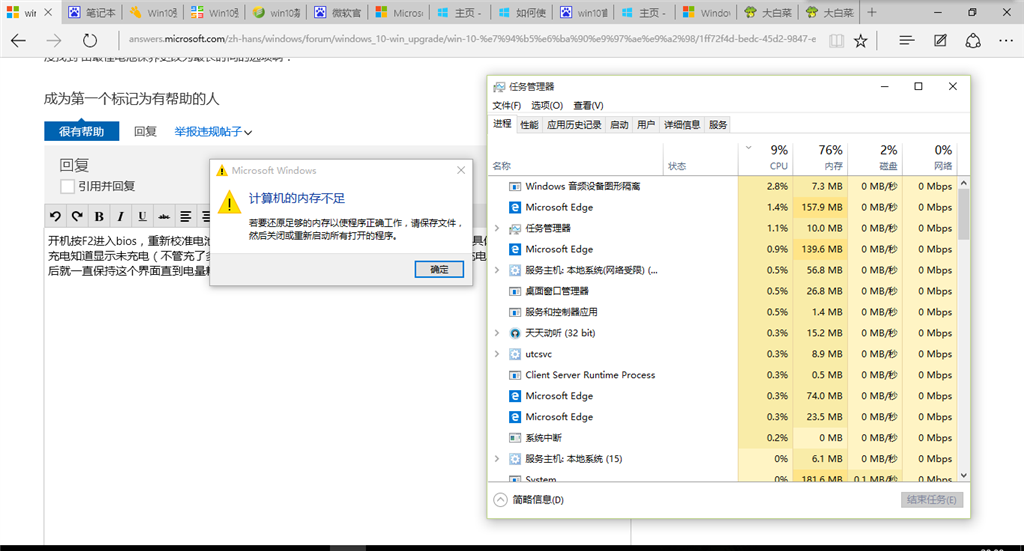This screenshot has width=1024, height=551.
Task: Close the first Edge tab
Action: coord(48,12)
